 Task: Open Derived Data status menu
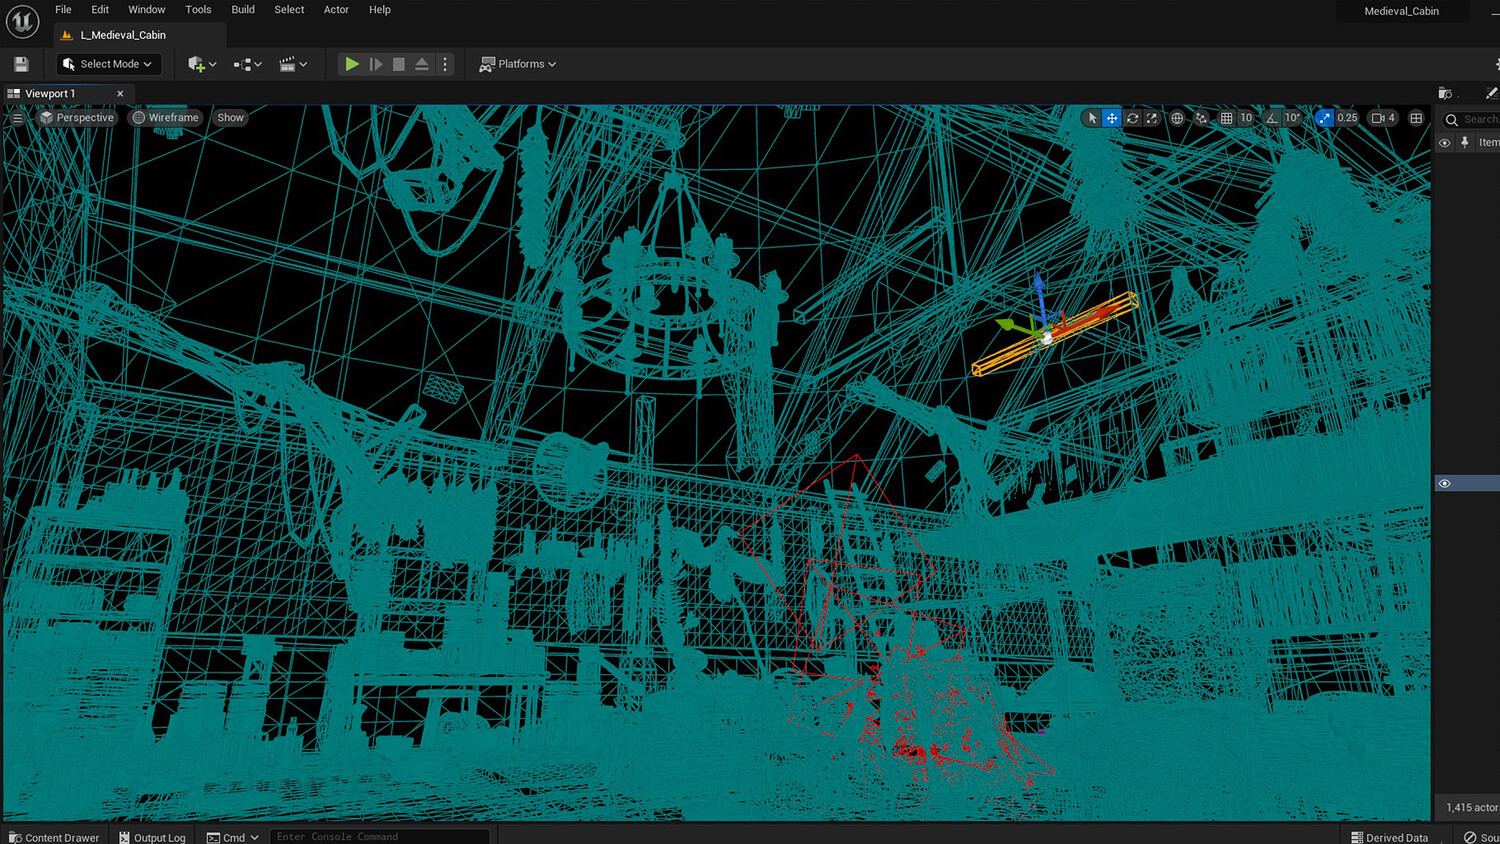click(1390, 837)
